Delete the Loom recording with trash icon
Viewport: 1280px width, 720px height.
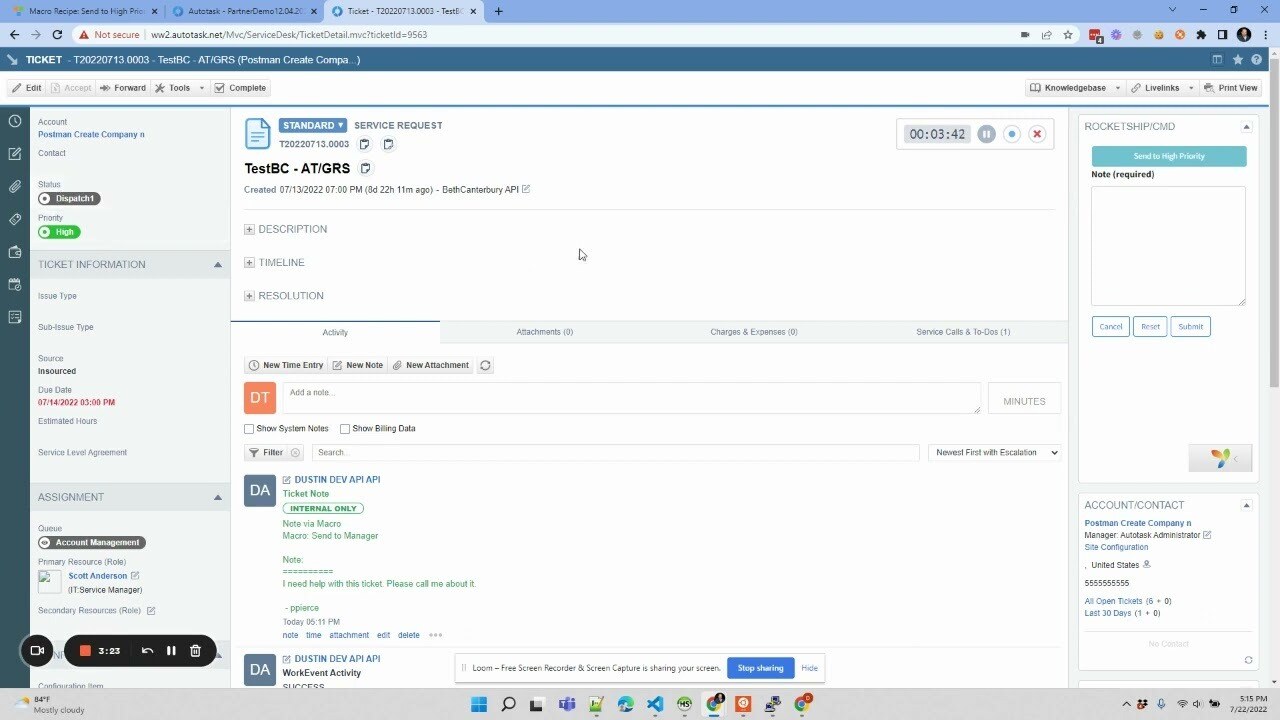pos(195,651)
